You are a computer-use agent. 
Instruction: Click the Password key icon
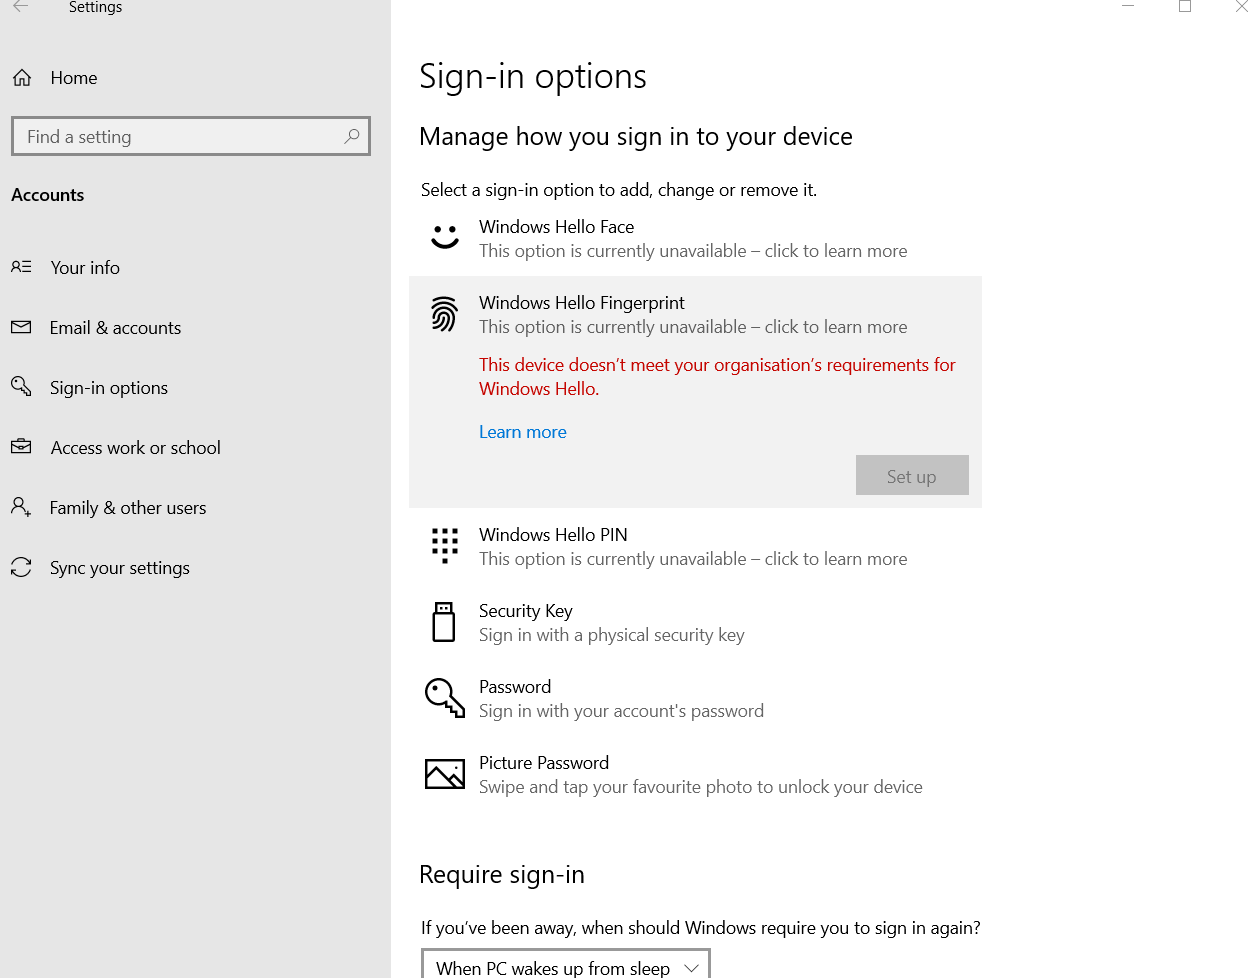click(x=445, y=698)
